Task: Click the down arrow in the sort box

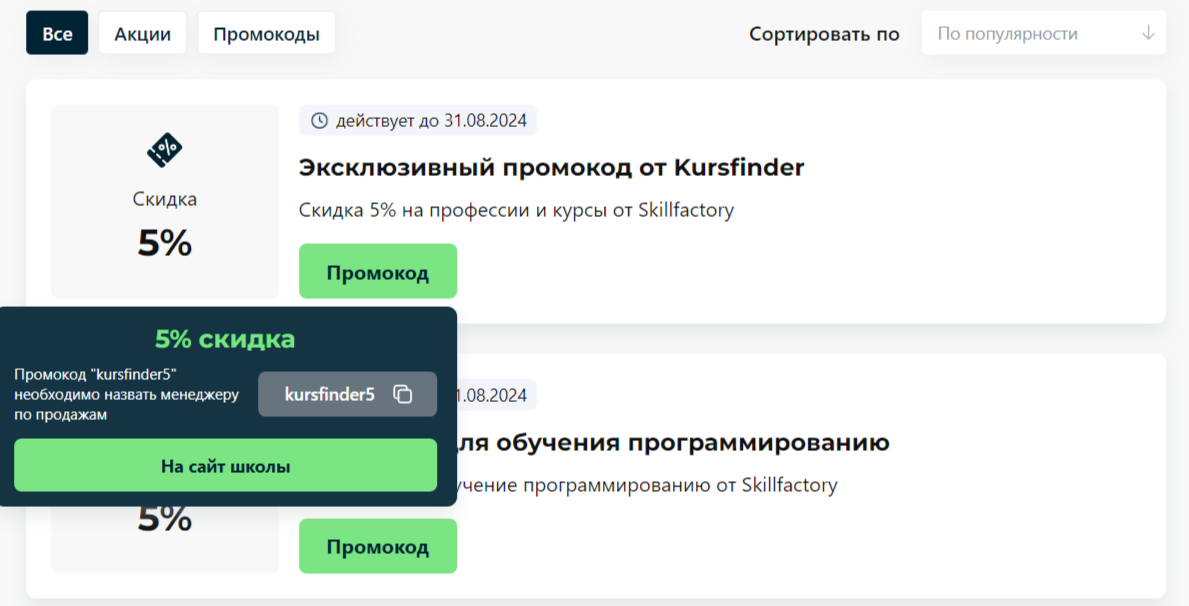Action: pyautogui.click(x=1148, y=33)
